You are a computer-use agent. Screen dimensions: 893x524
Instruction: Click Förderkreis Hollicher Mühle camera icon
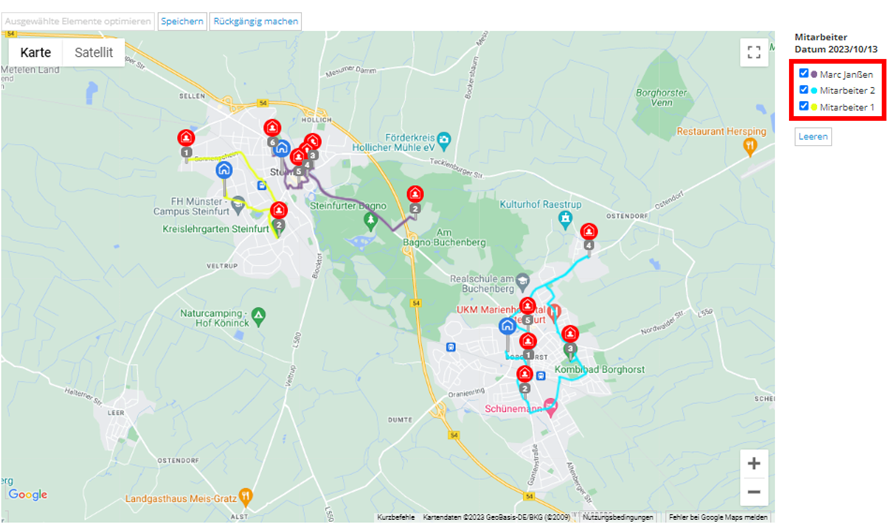444,139
